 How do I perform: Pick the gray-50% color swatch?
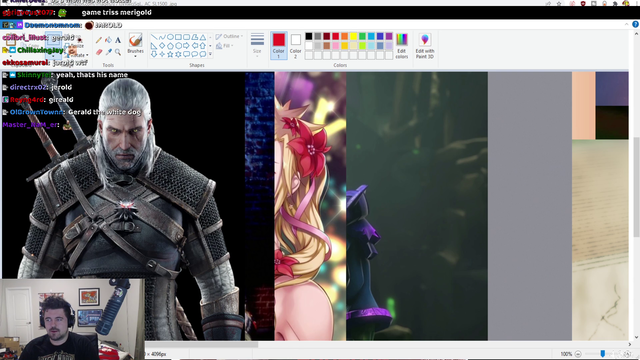pos(318,37)
